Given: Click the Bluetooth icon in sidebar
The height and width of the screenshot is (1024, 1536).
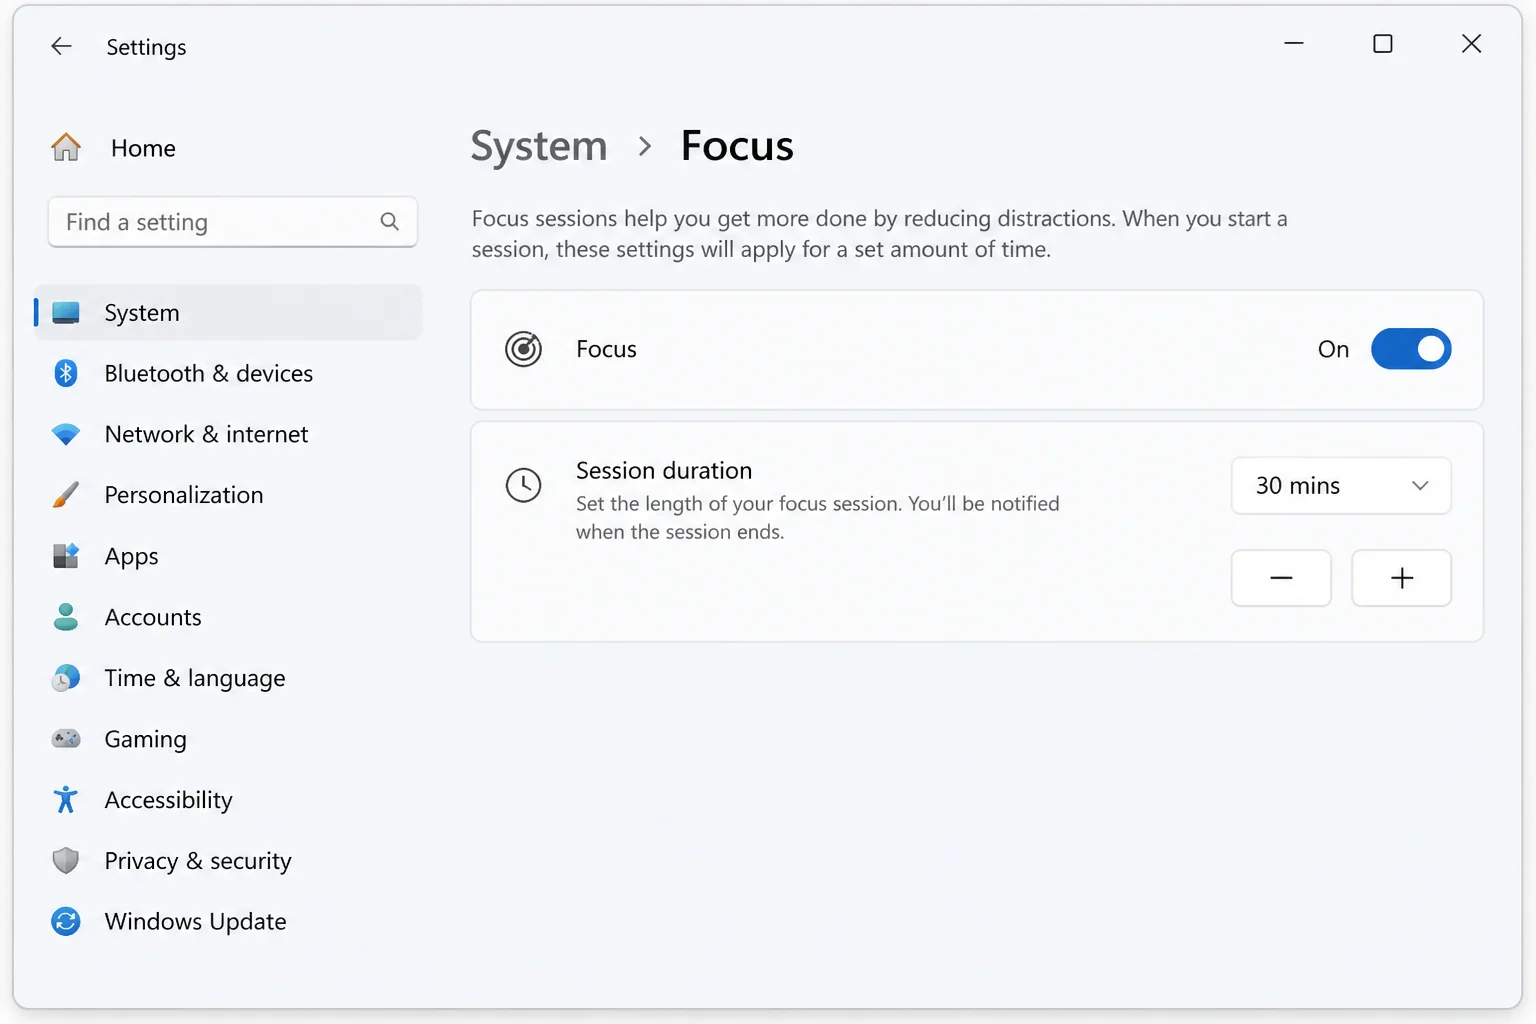Looking at the screenshot, I should coord(66,373).
